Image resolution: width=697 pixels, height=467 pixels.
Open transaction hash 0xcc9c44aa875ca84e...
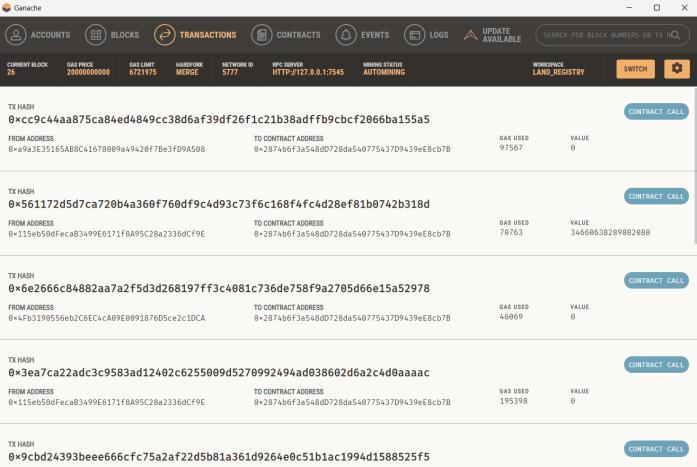click(219, 120)
